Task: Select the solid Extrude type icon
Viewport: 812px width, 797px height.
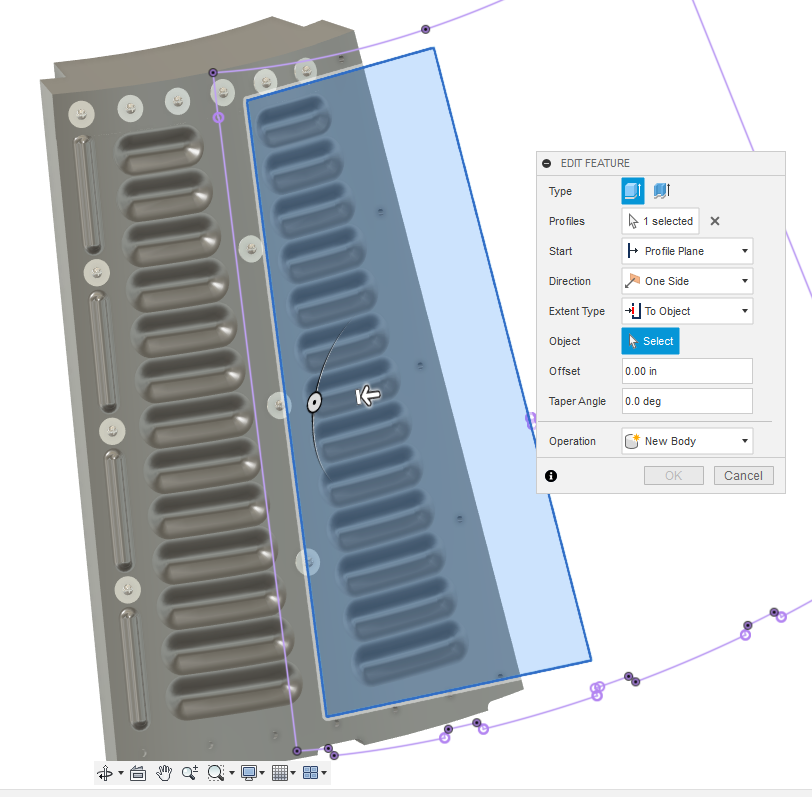Action: click(x=631, y=190)
